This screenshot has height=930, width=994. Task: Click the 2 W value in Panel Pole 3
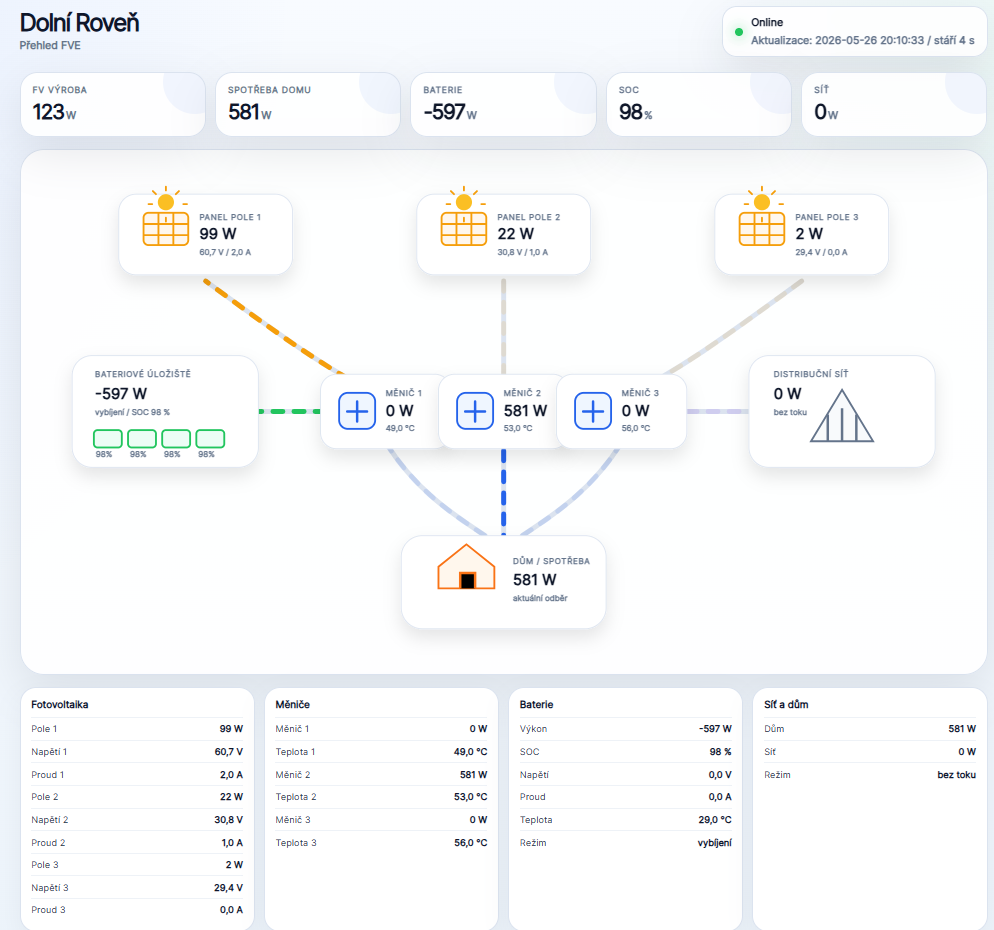[x=809, y=234]
